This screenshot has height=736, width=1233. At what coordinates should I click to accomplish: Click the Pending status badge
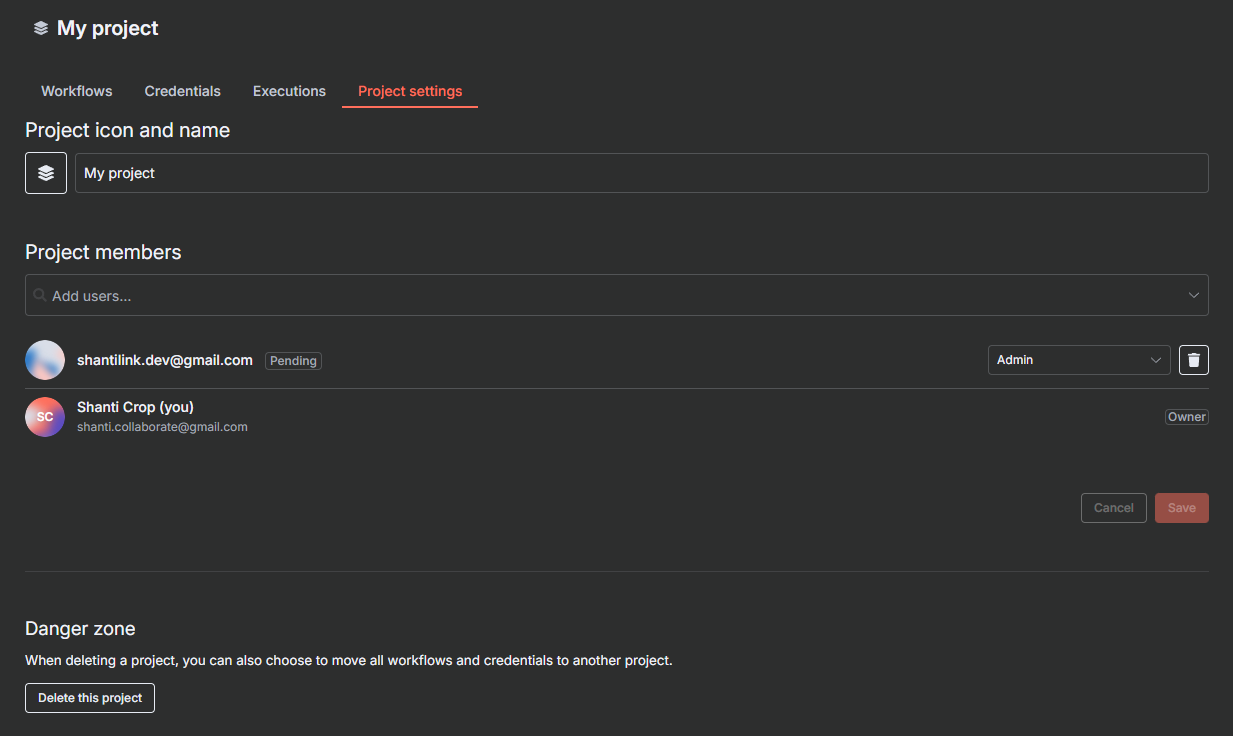tap(293, 361)
